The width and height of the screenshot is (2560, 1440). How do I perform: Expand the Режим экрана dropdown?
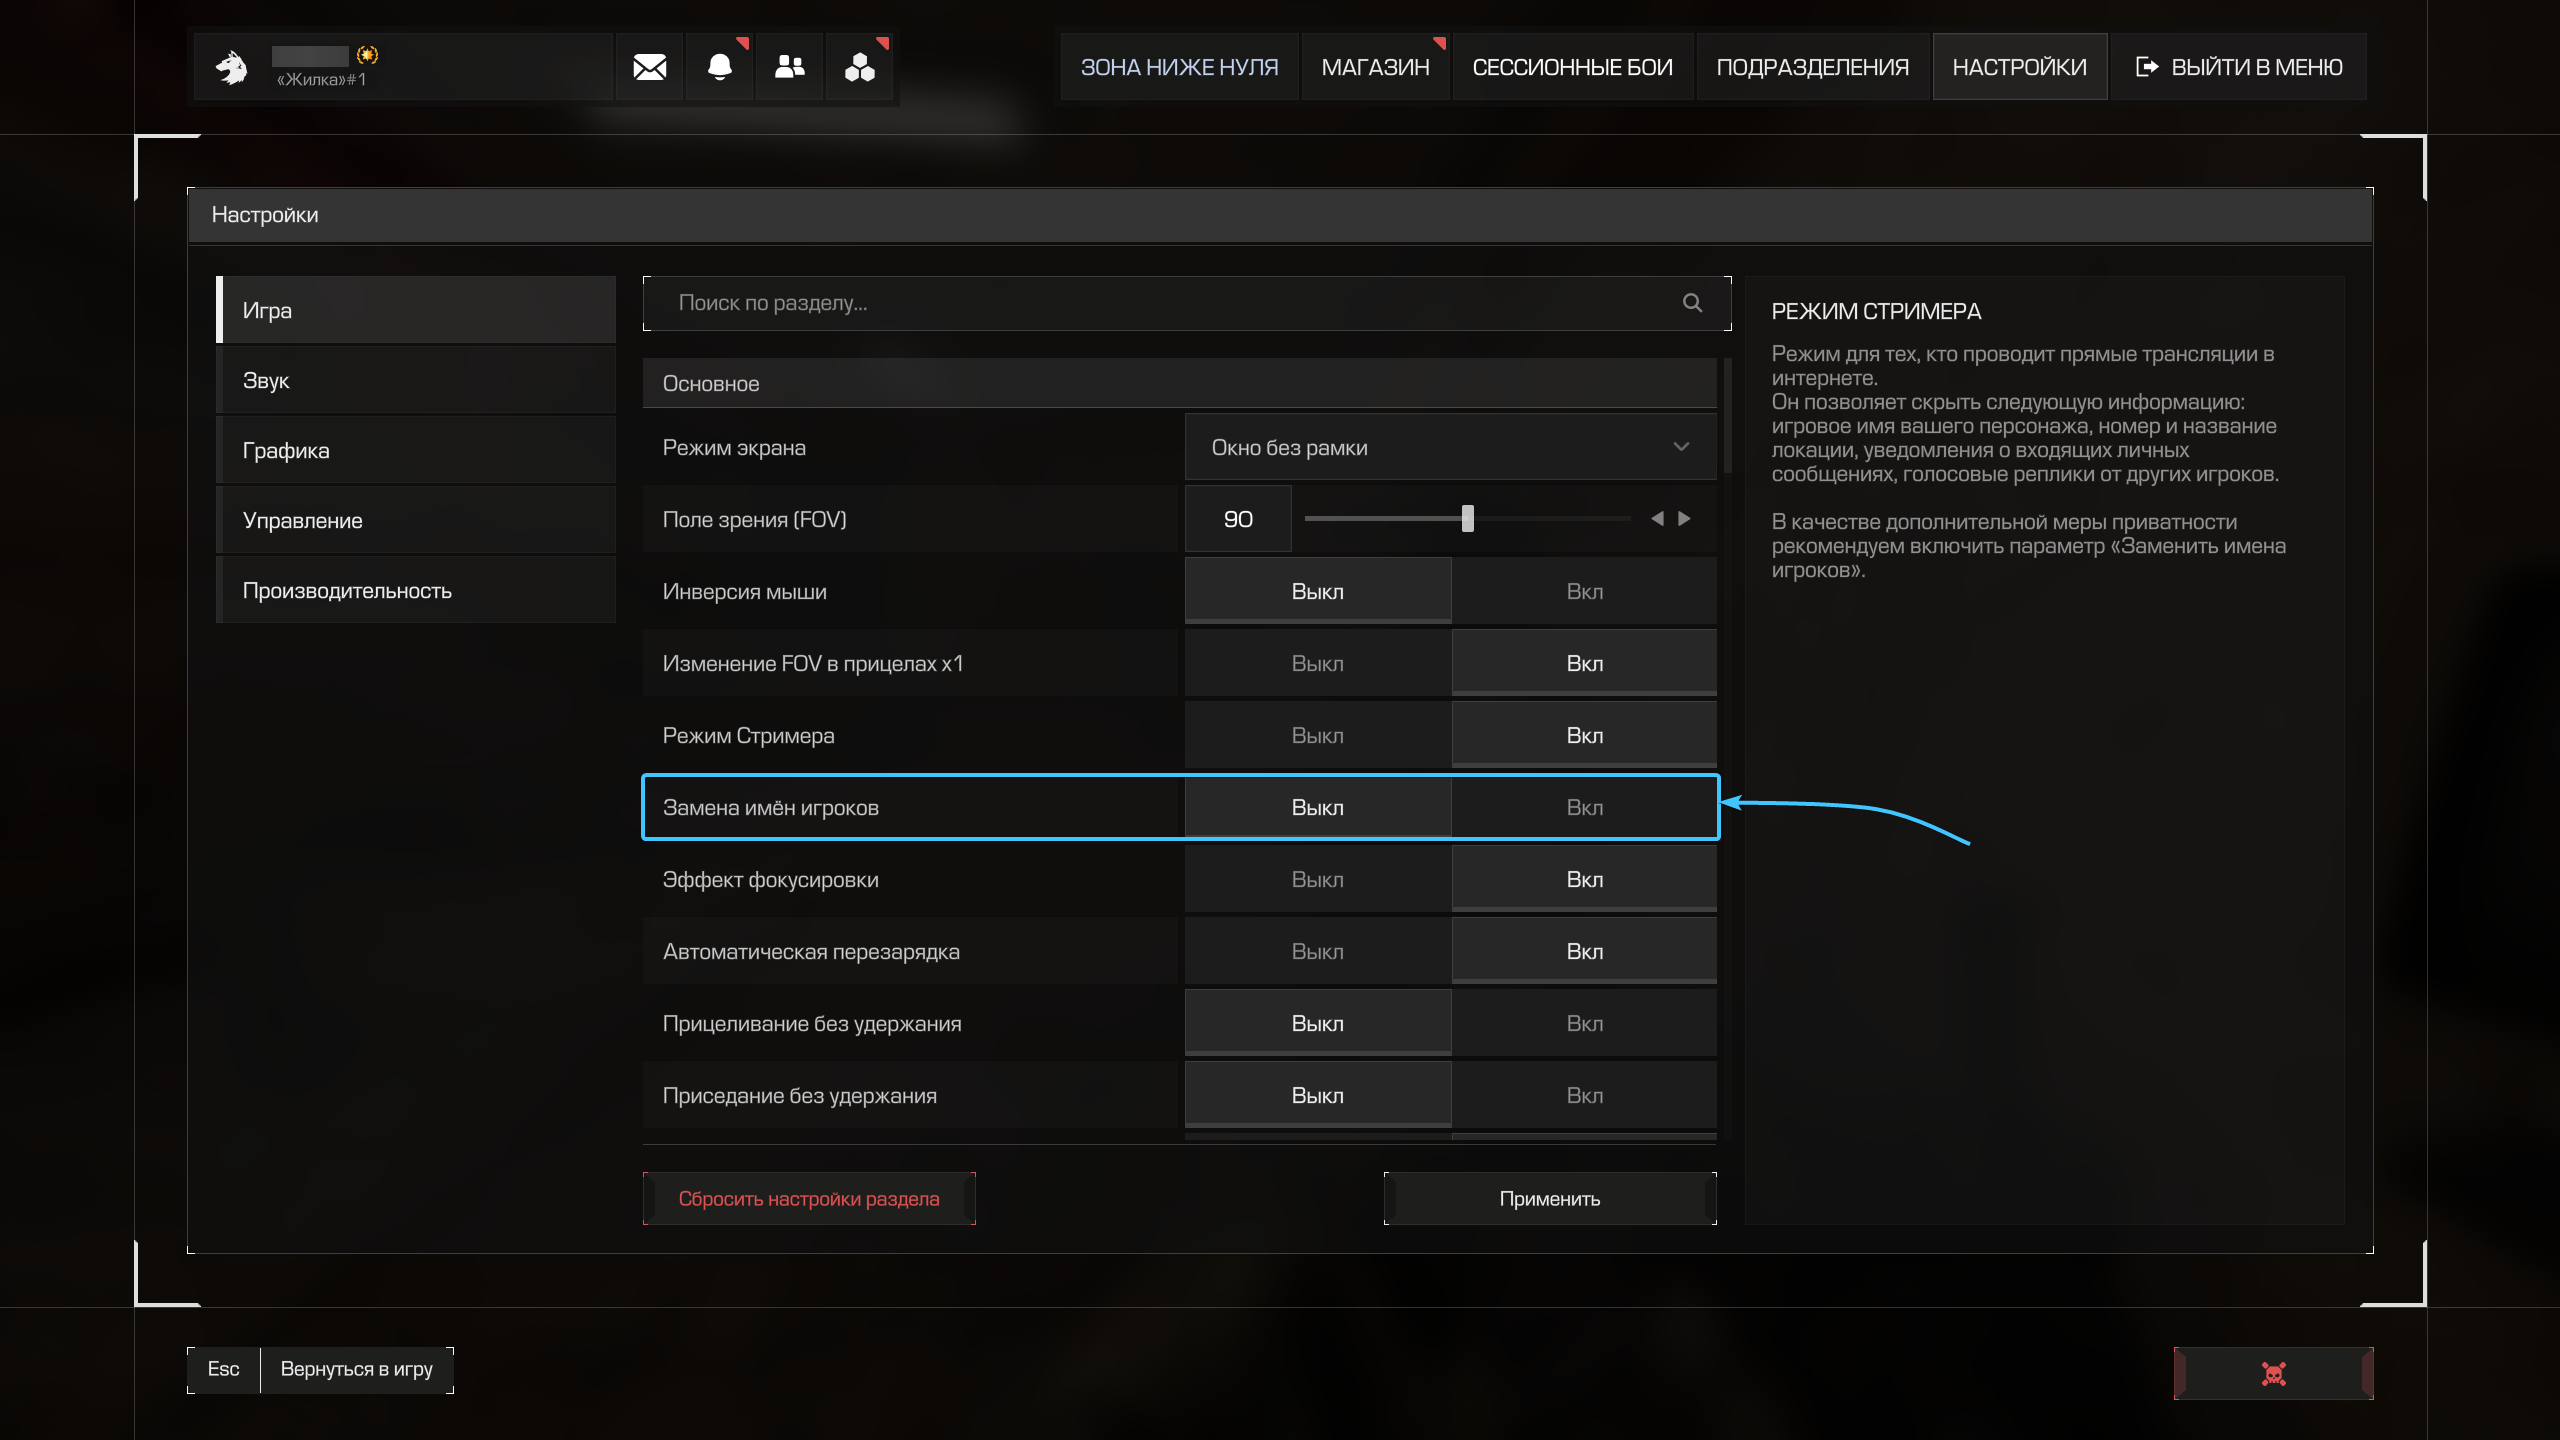(x=1450, y=448)
